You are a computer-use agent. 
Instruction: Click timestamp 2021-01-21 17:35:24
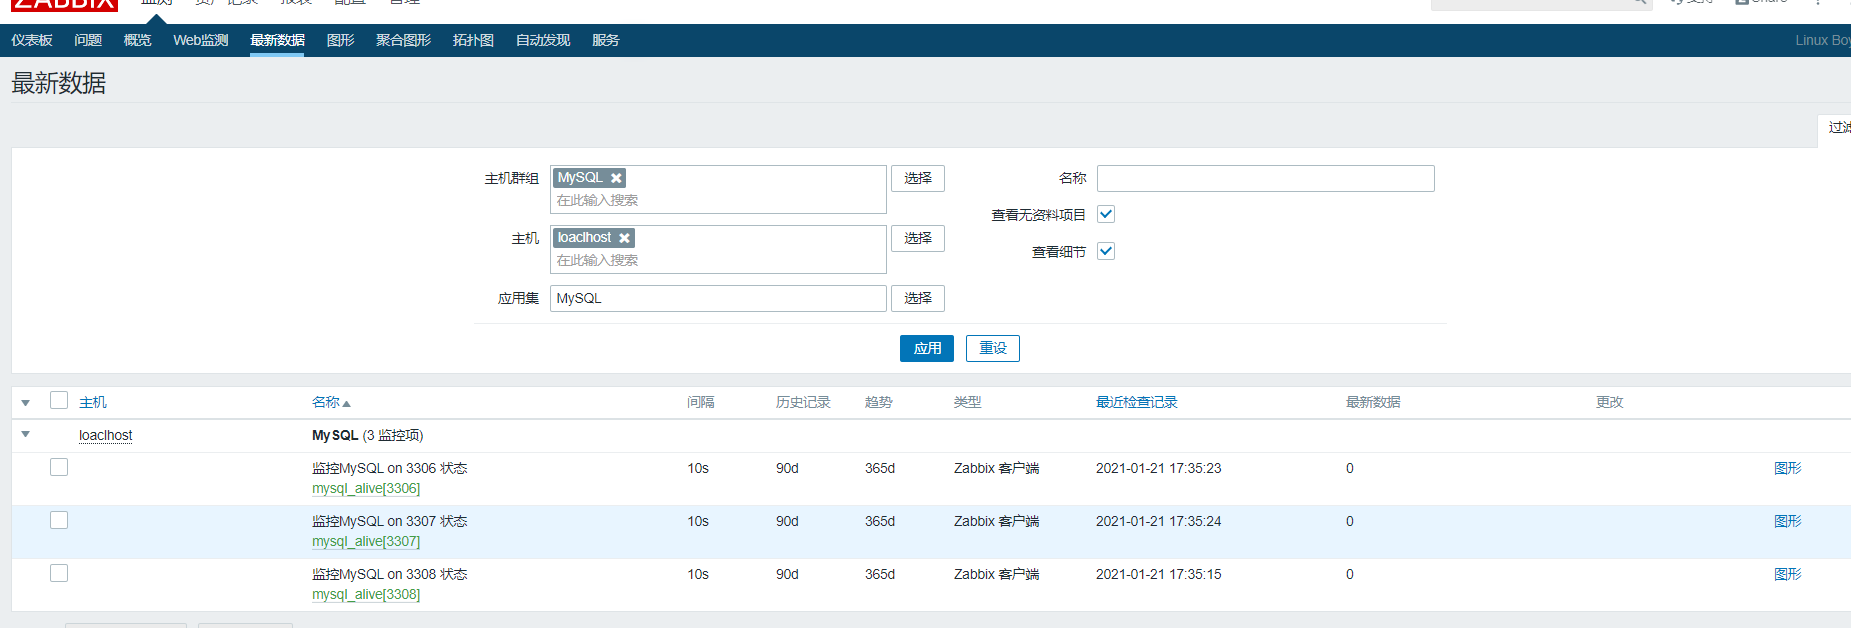[x=1158, y=521]
